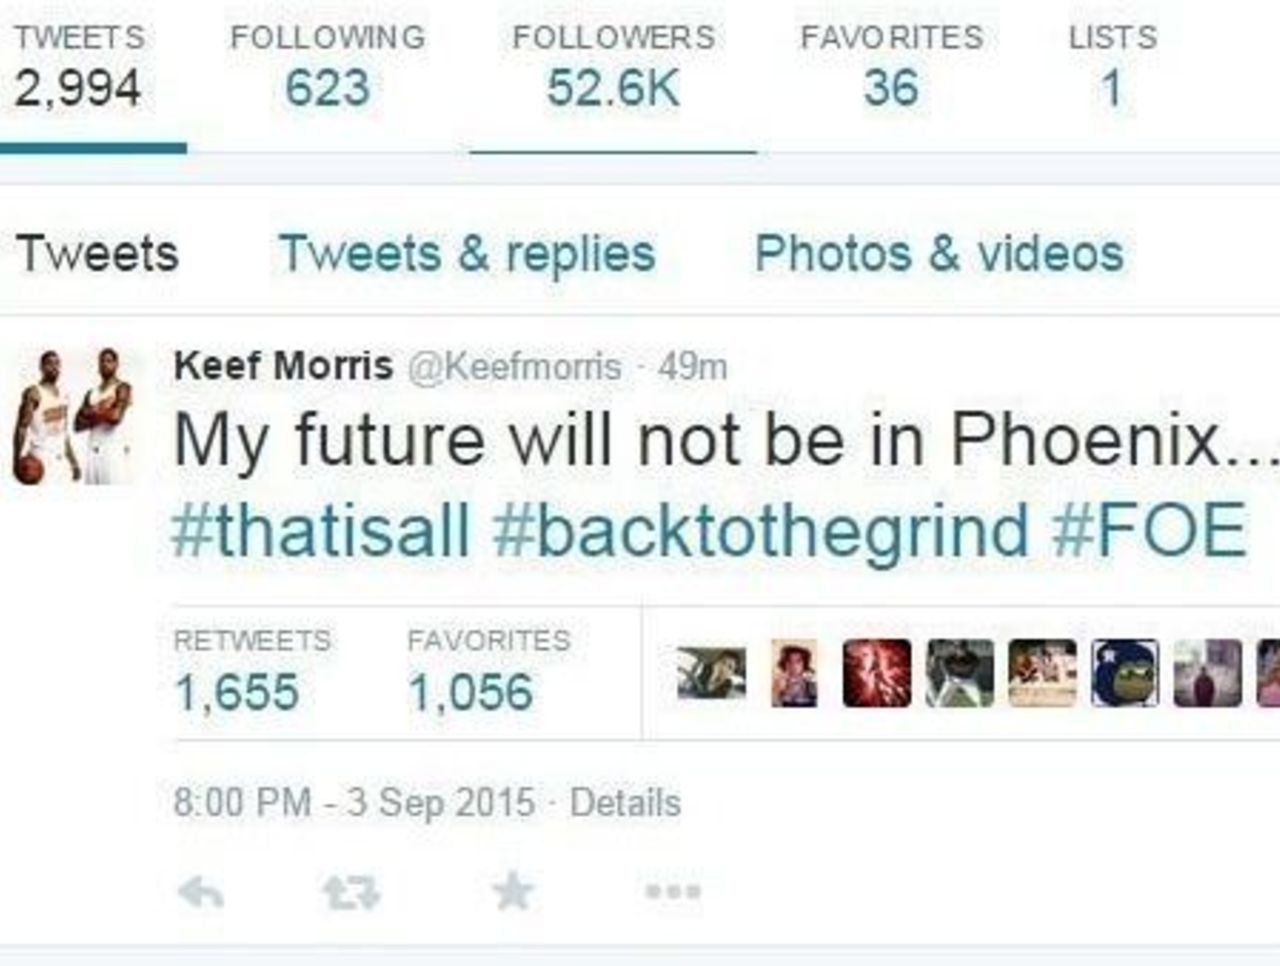The height and width of the screenshot is (966, 1280).
Task: Click the tweet Details link
Action: click(625, 803)
